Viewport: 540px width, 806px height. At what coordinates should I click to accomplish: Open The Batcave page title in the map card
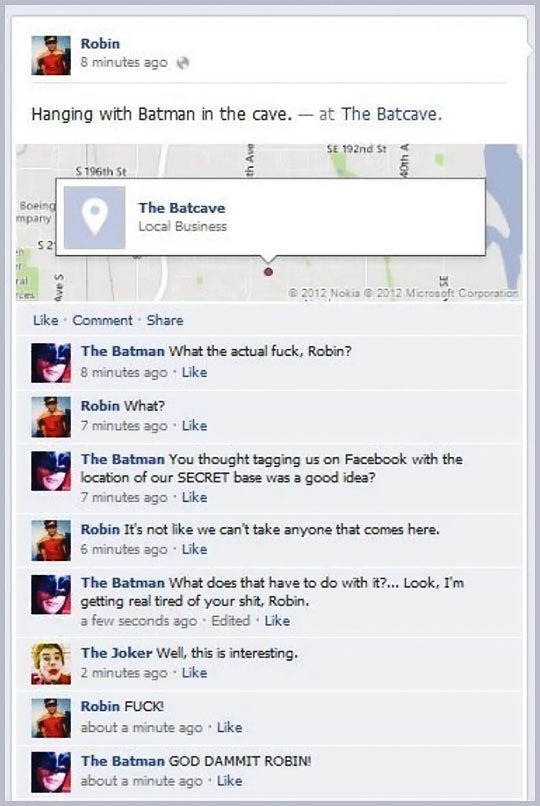(x=181, y=208)
